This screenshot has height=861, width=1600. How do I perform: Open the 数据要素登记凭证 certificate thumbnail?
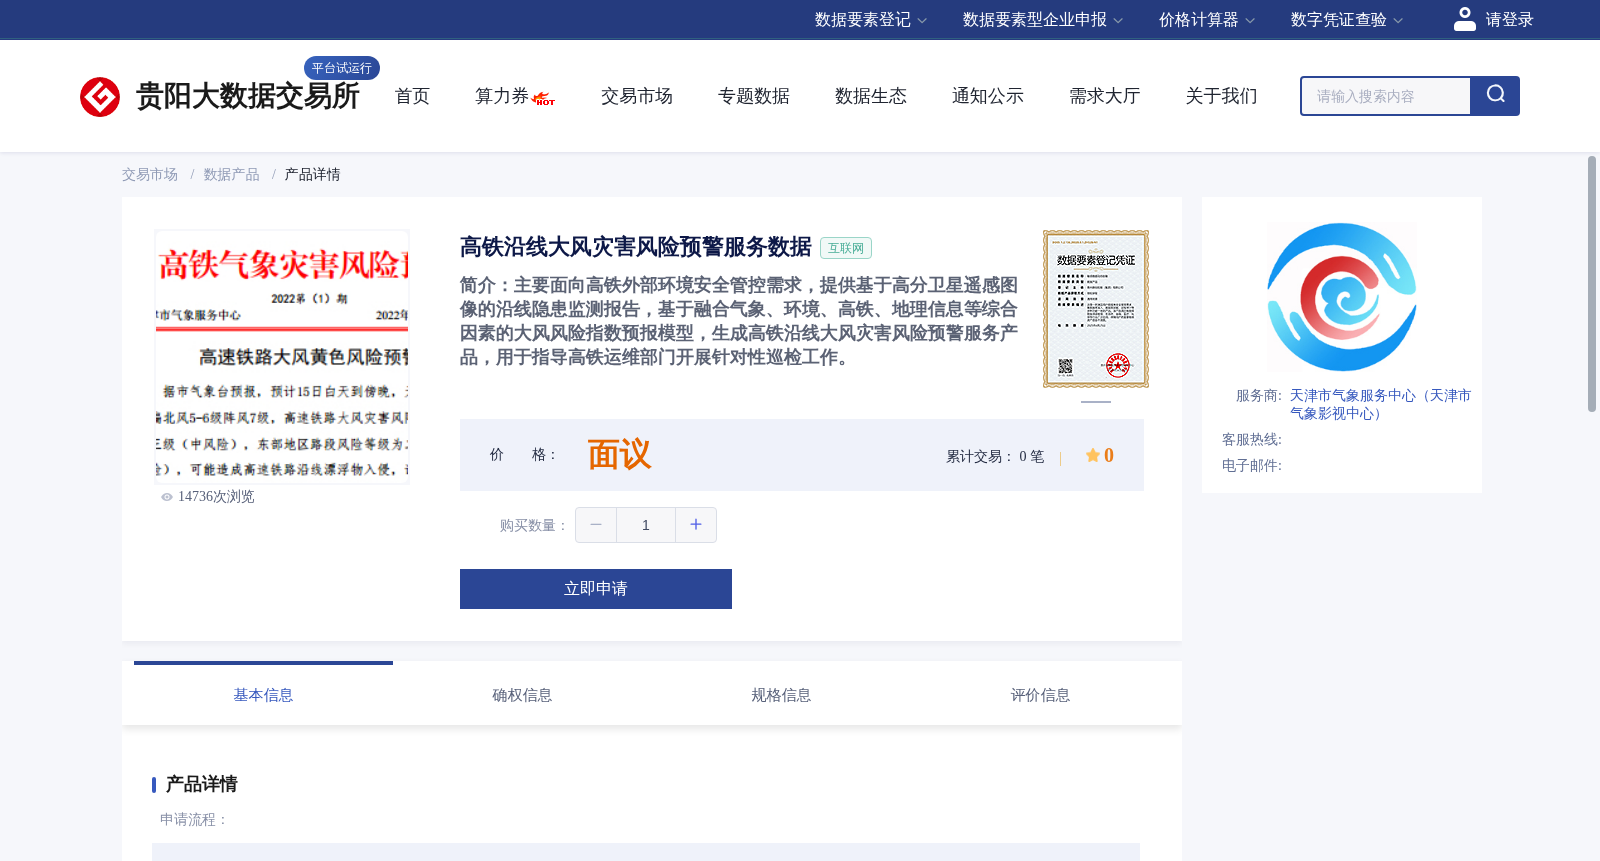pyautogui.click(x=1096, y=309)
